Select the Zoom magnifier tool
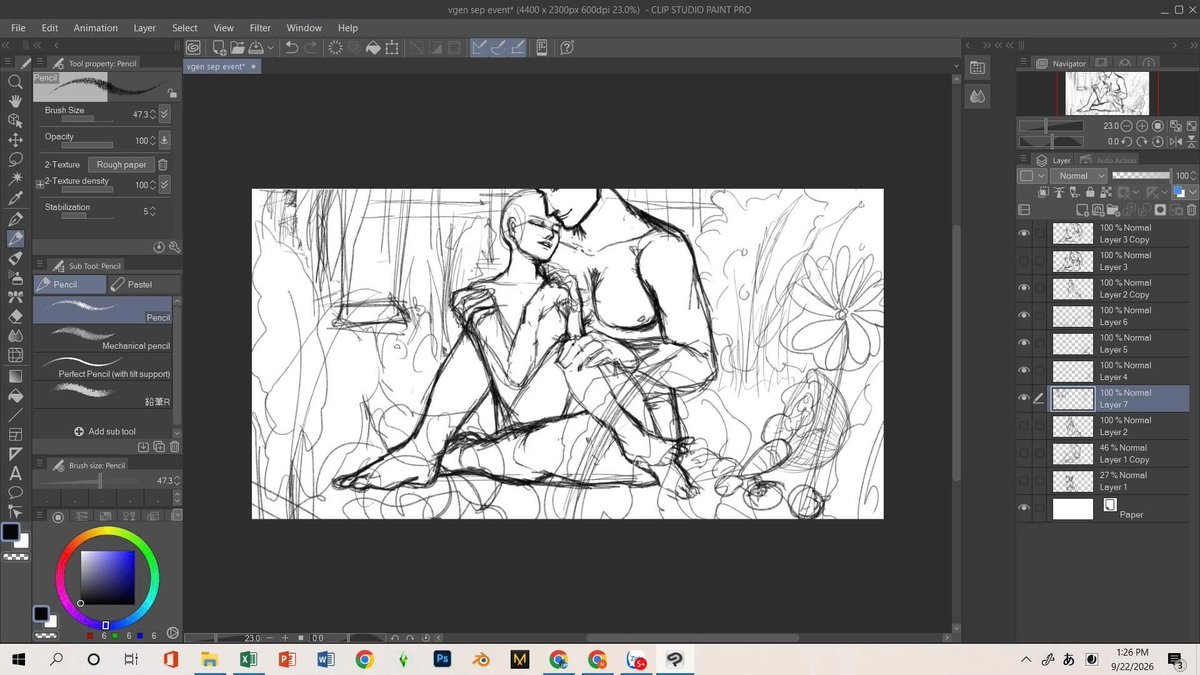This screenshot has width=1200, height=675. click(x=15, y=82)
